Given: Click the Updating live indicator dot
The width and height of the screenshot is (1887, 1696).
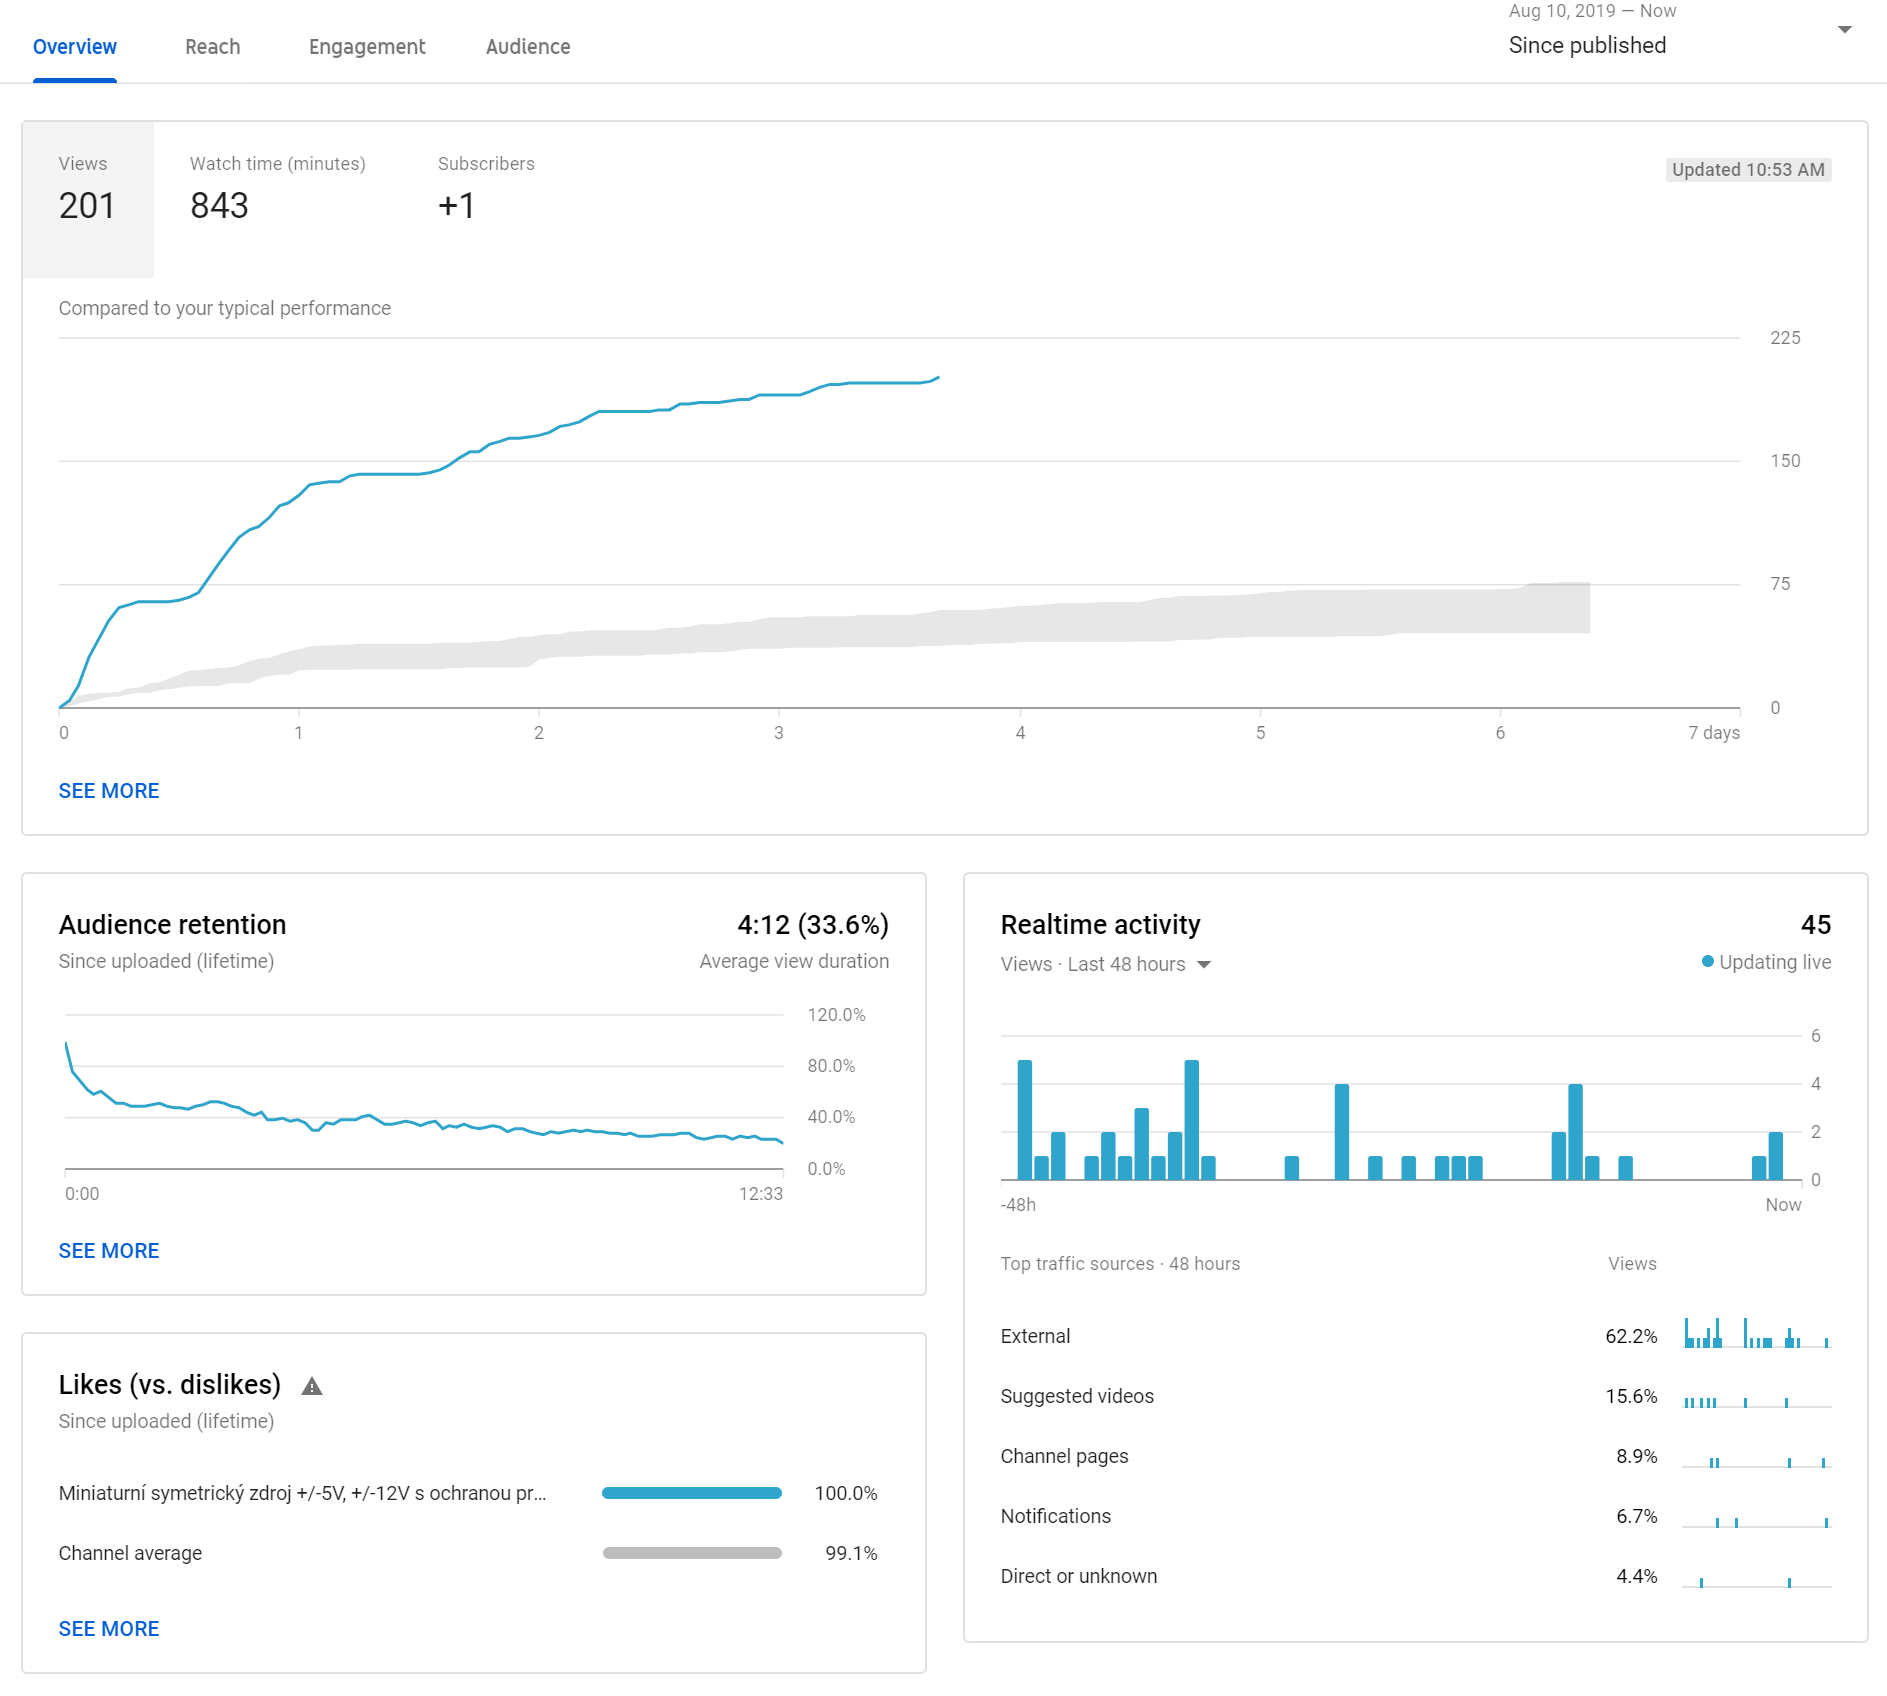Looking at the screenshot, I should [x=1707, y=962].
